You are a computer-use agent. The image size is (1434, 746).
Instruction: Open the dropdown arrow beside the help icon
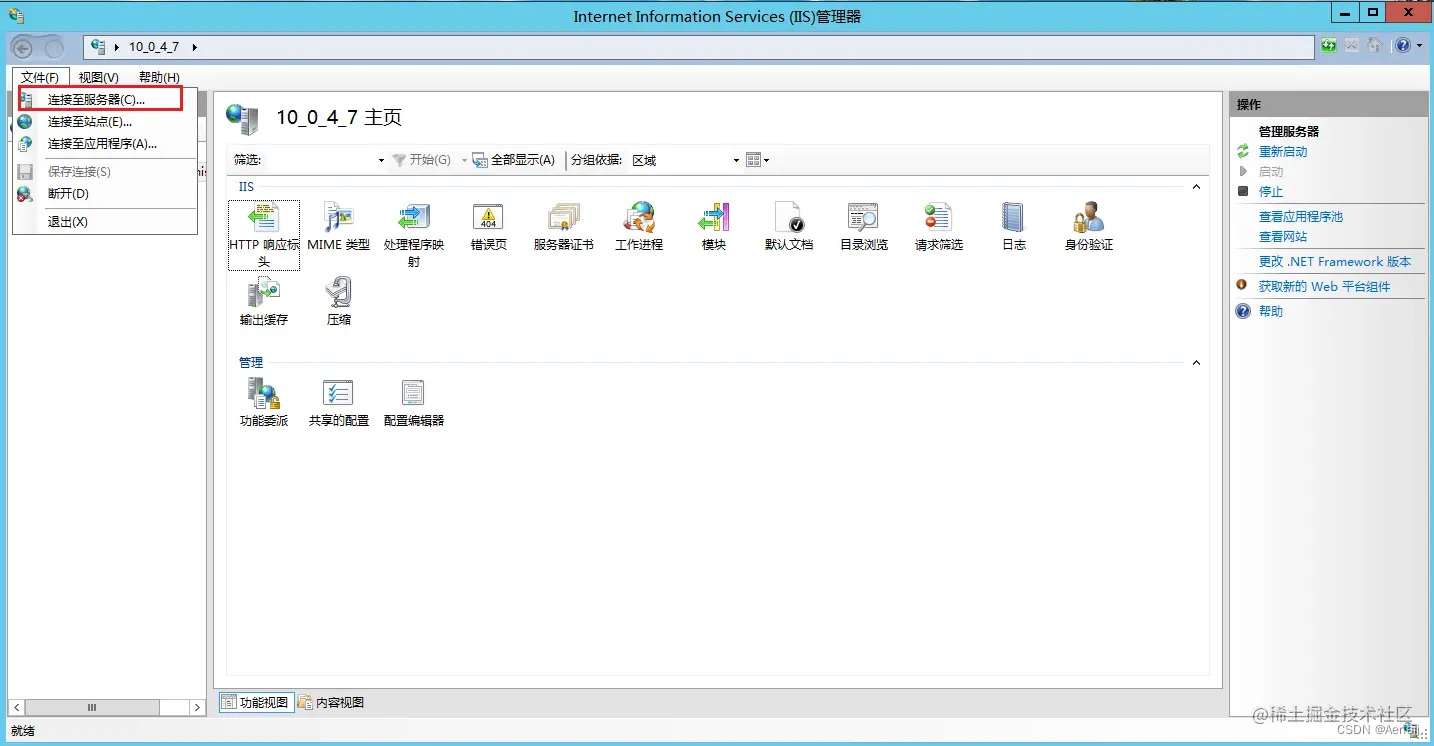click(1419, 46)
